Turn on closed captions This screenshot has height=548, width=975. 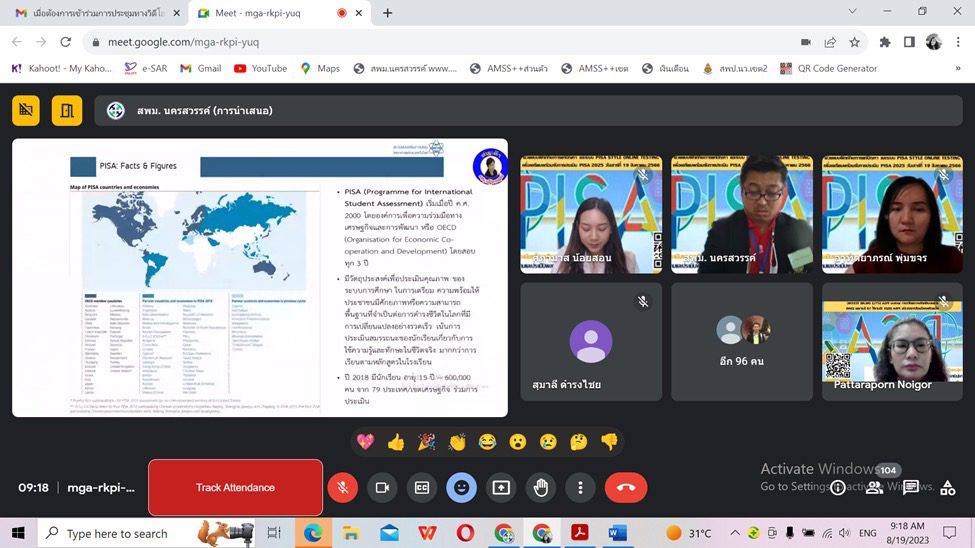pyautogui.click(x=422, y=488)
